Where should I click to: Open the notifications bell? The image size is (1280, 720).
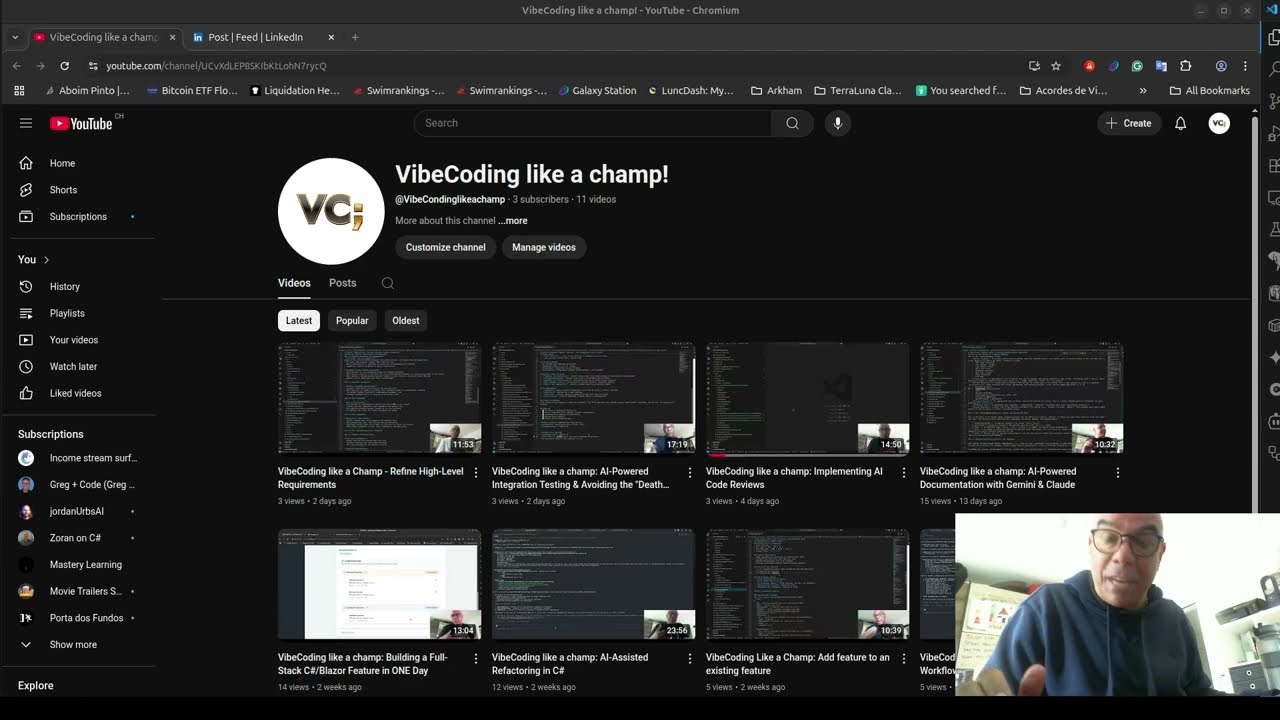[x=1180, y=123]
